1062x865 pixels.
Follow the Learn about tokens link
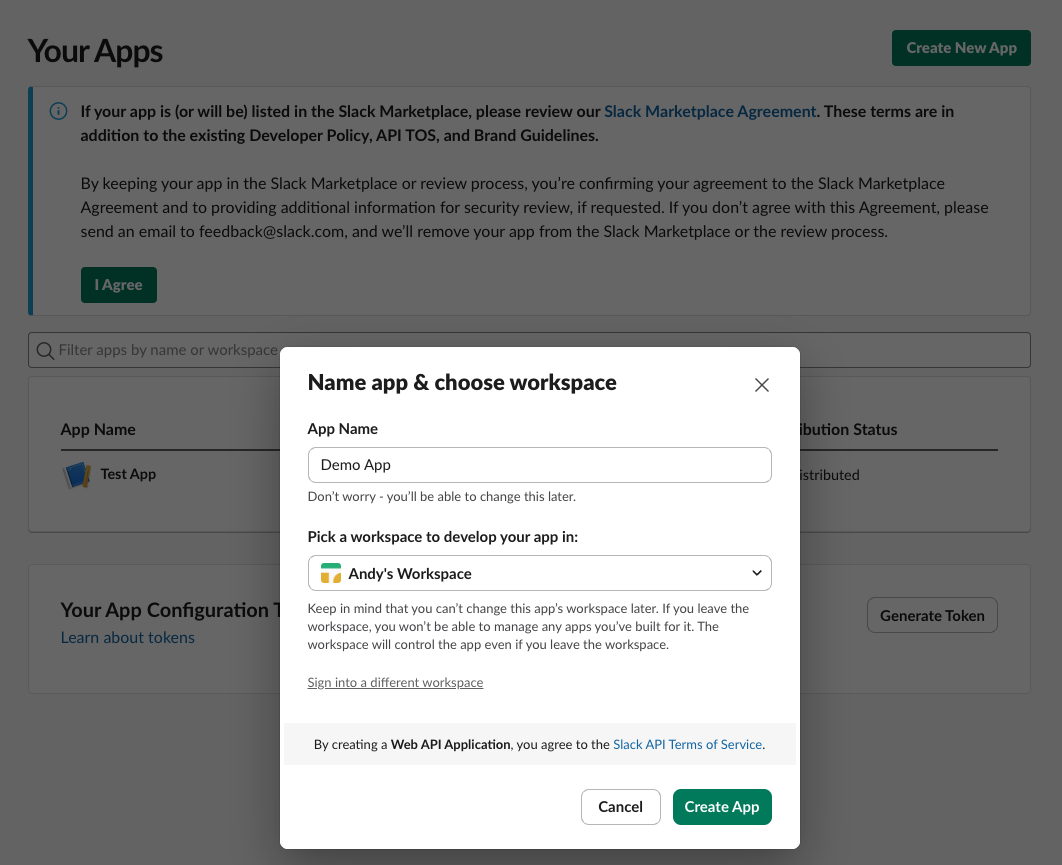pyautogui.click(x=128, y=638)
